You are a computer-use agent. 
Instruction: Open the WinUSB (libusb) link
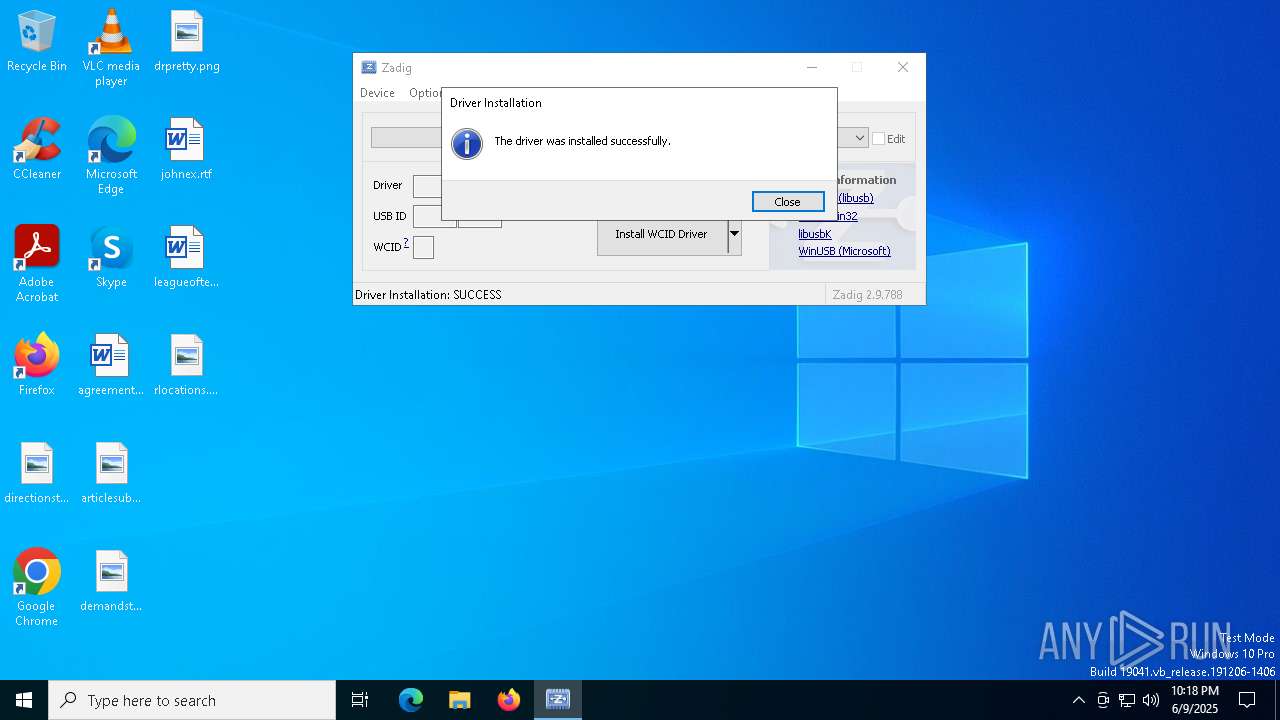tap(855, 198)
